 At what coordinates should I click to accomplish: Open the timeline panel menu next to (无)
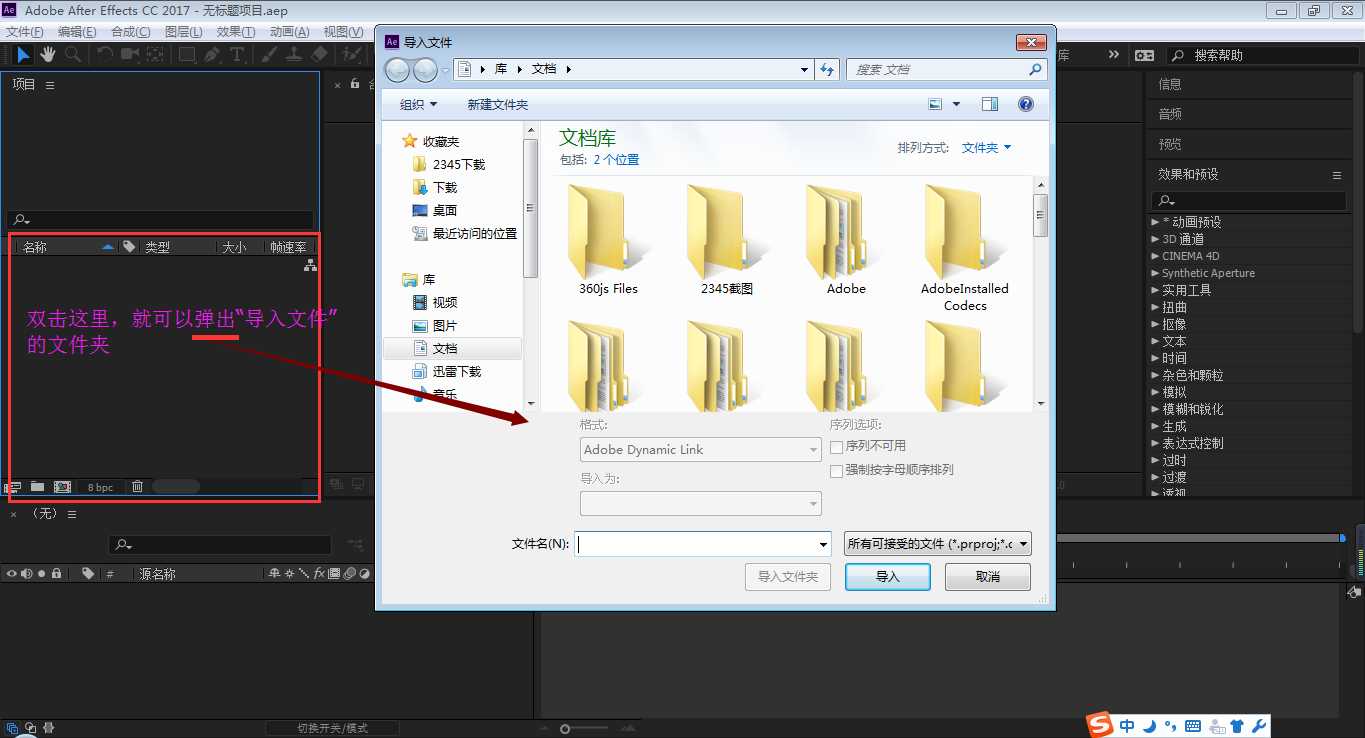click(72, 514)
